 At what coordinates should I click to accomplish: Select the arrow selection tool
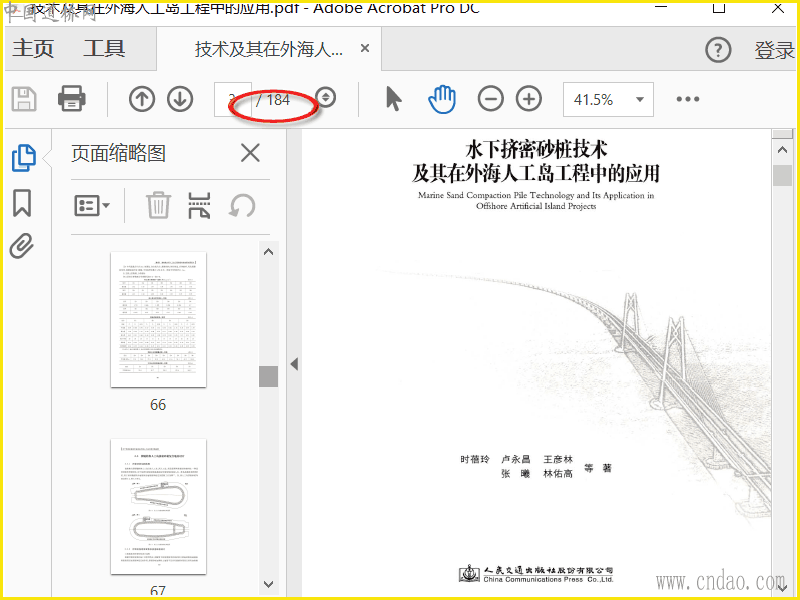click(393, 99)
